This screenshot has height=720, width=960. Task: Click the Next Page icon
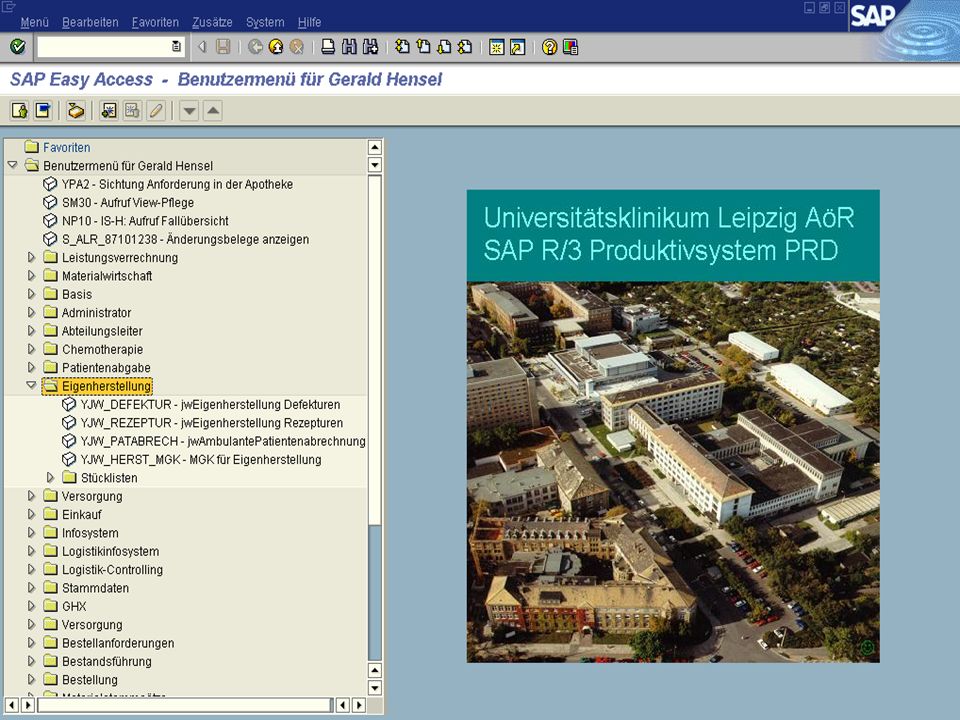pyautogui.click(x=444, y=47)
